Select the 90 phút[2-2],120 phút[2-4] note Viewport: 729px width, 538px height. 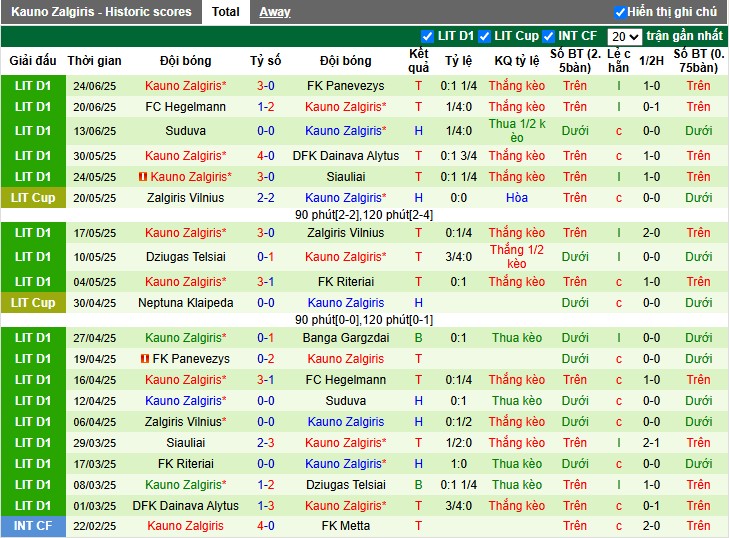coord(364,215)
